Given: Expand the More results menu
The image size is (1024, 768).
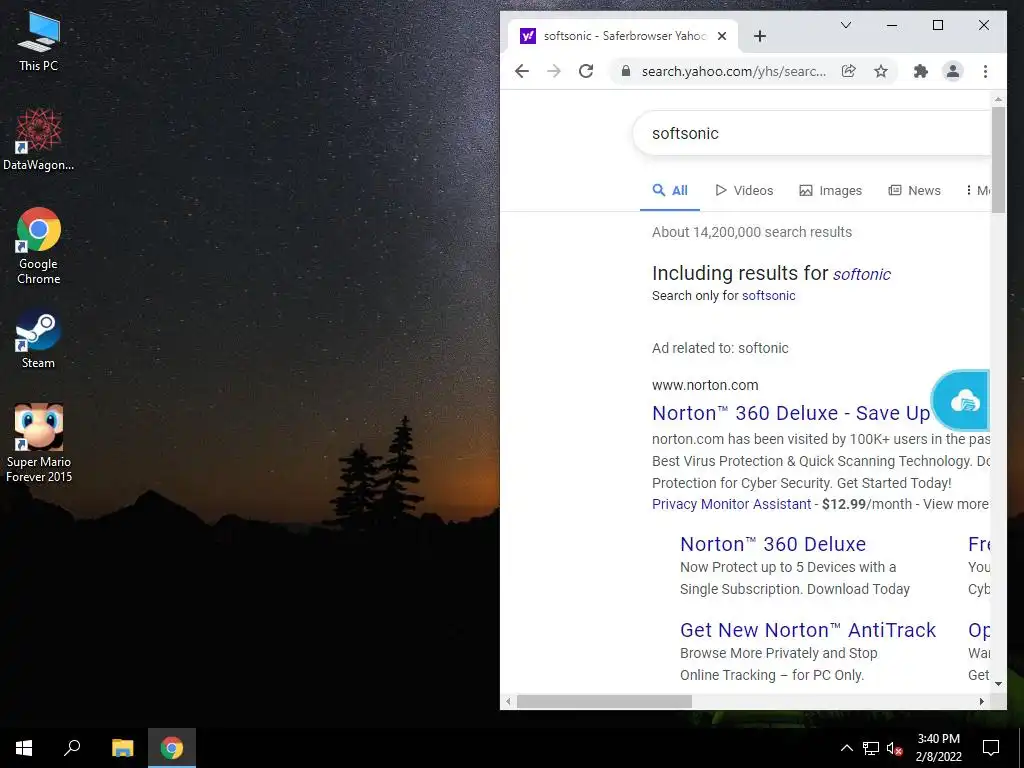Looking at the screenshot, I should 978,190.
